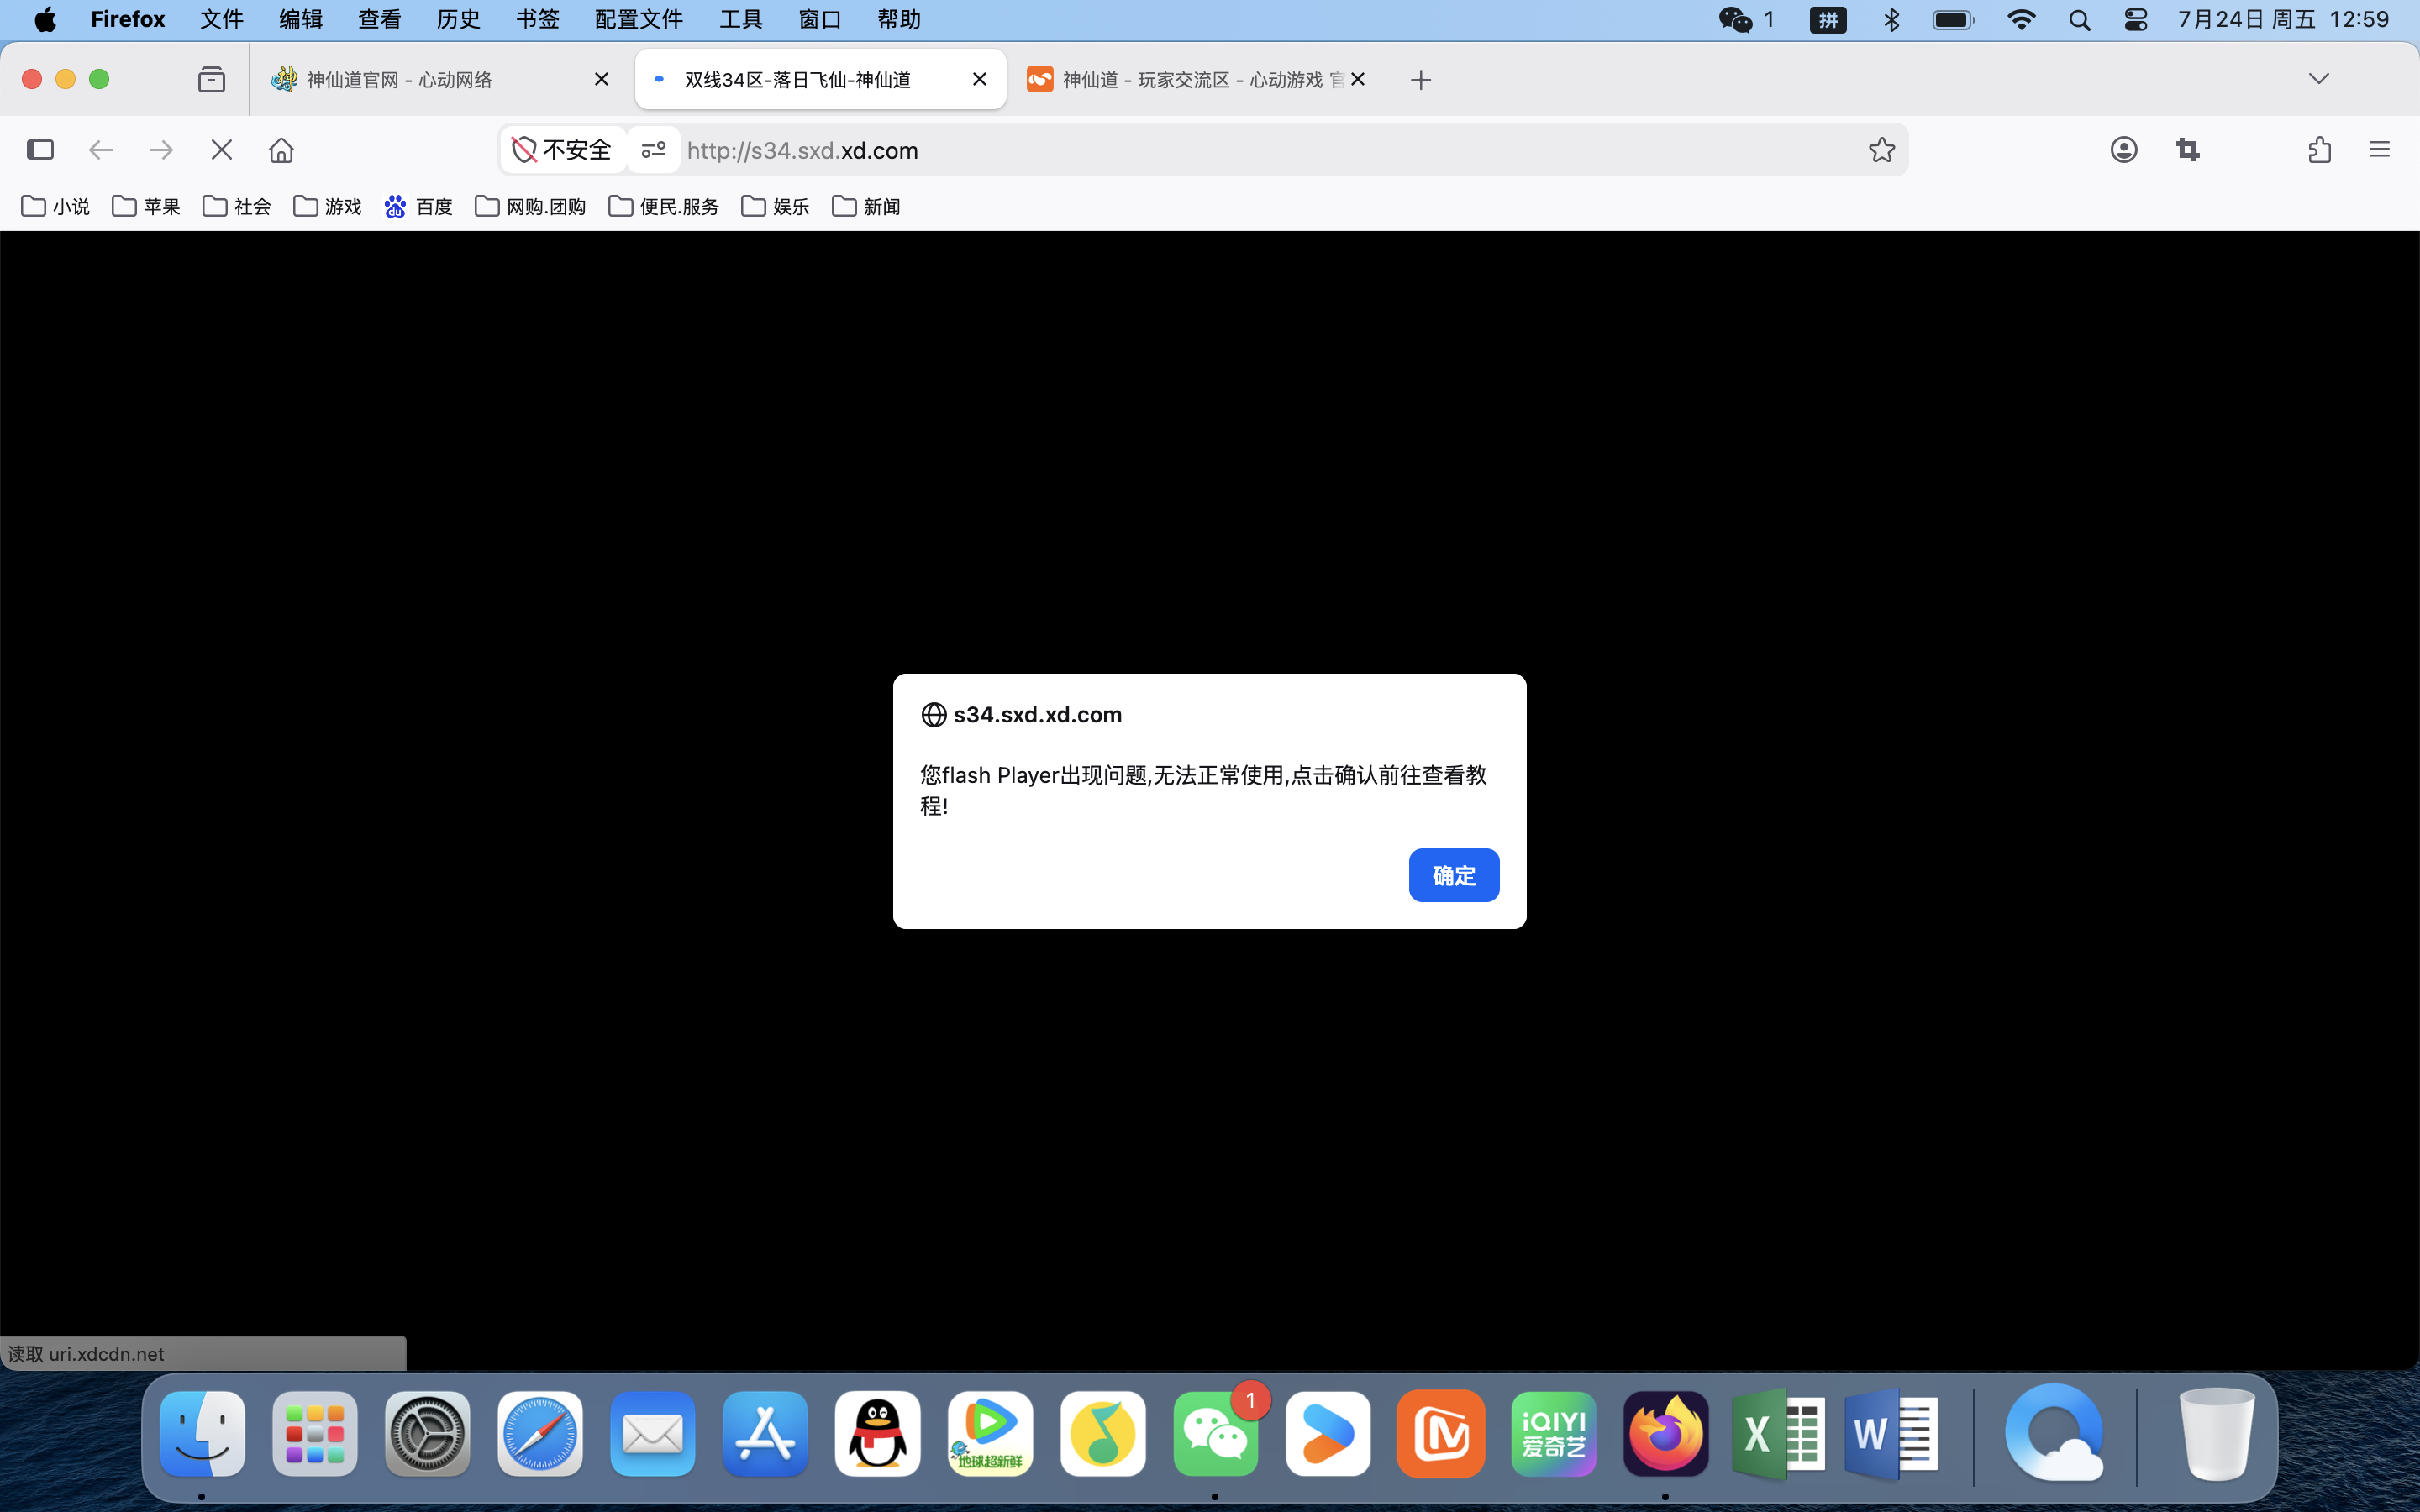Open the 小说 bookmarks folder
Viewport: 2420px width, 1512px height.
pyautogui.click(x=56, y=206)
